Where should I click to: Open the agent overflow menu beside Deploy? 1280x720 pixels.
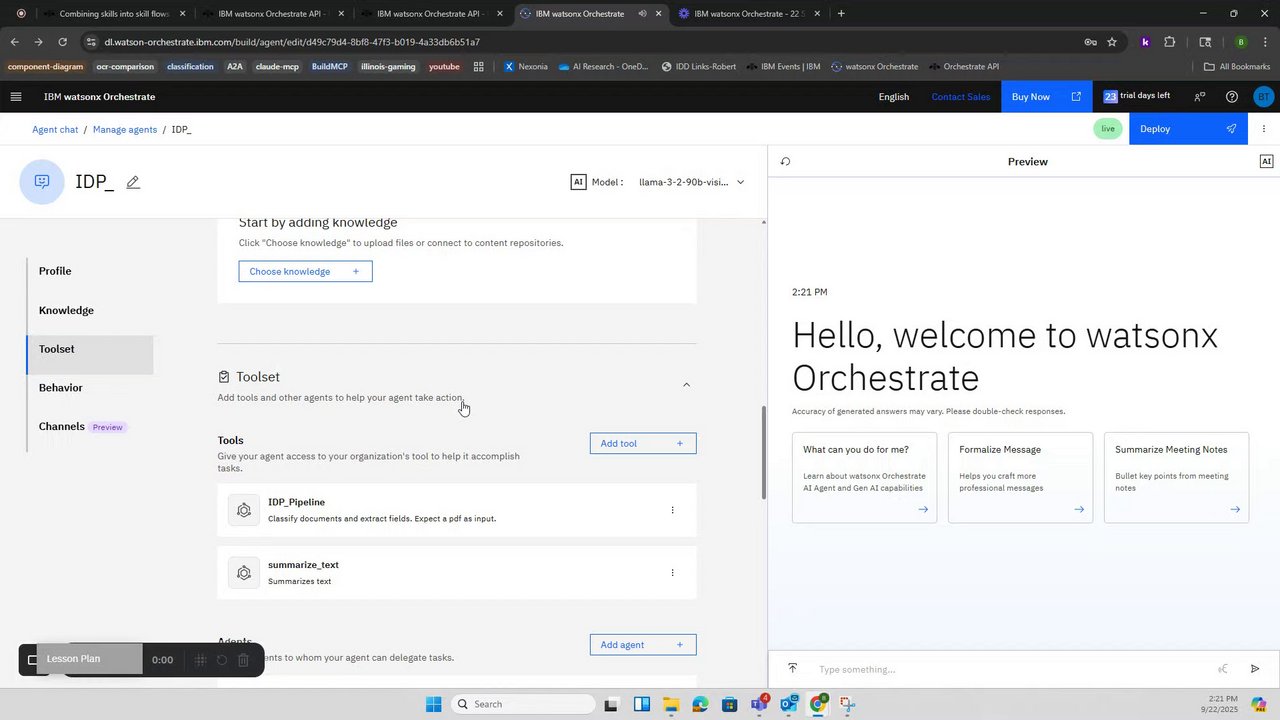point(1264,129)
